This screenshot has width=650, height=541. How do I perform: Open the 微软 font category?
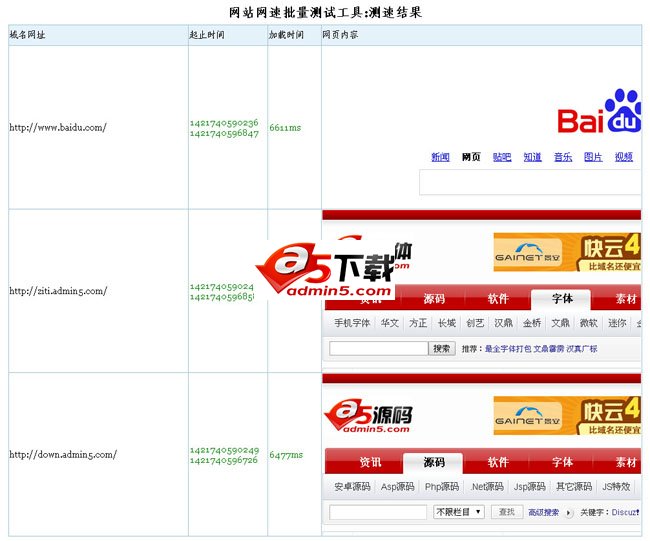click(x=589, y=323)
